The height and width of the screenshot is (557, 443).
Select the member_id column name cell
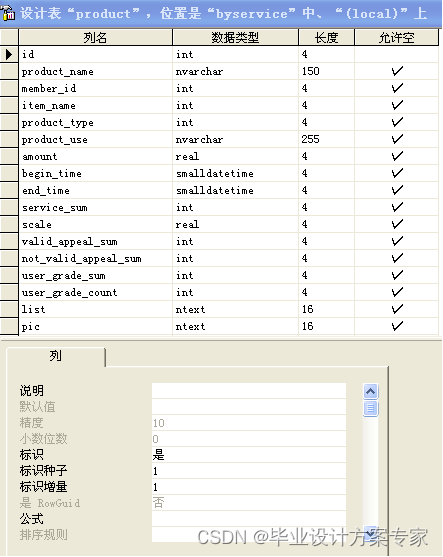tap(96, 88)
